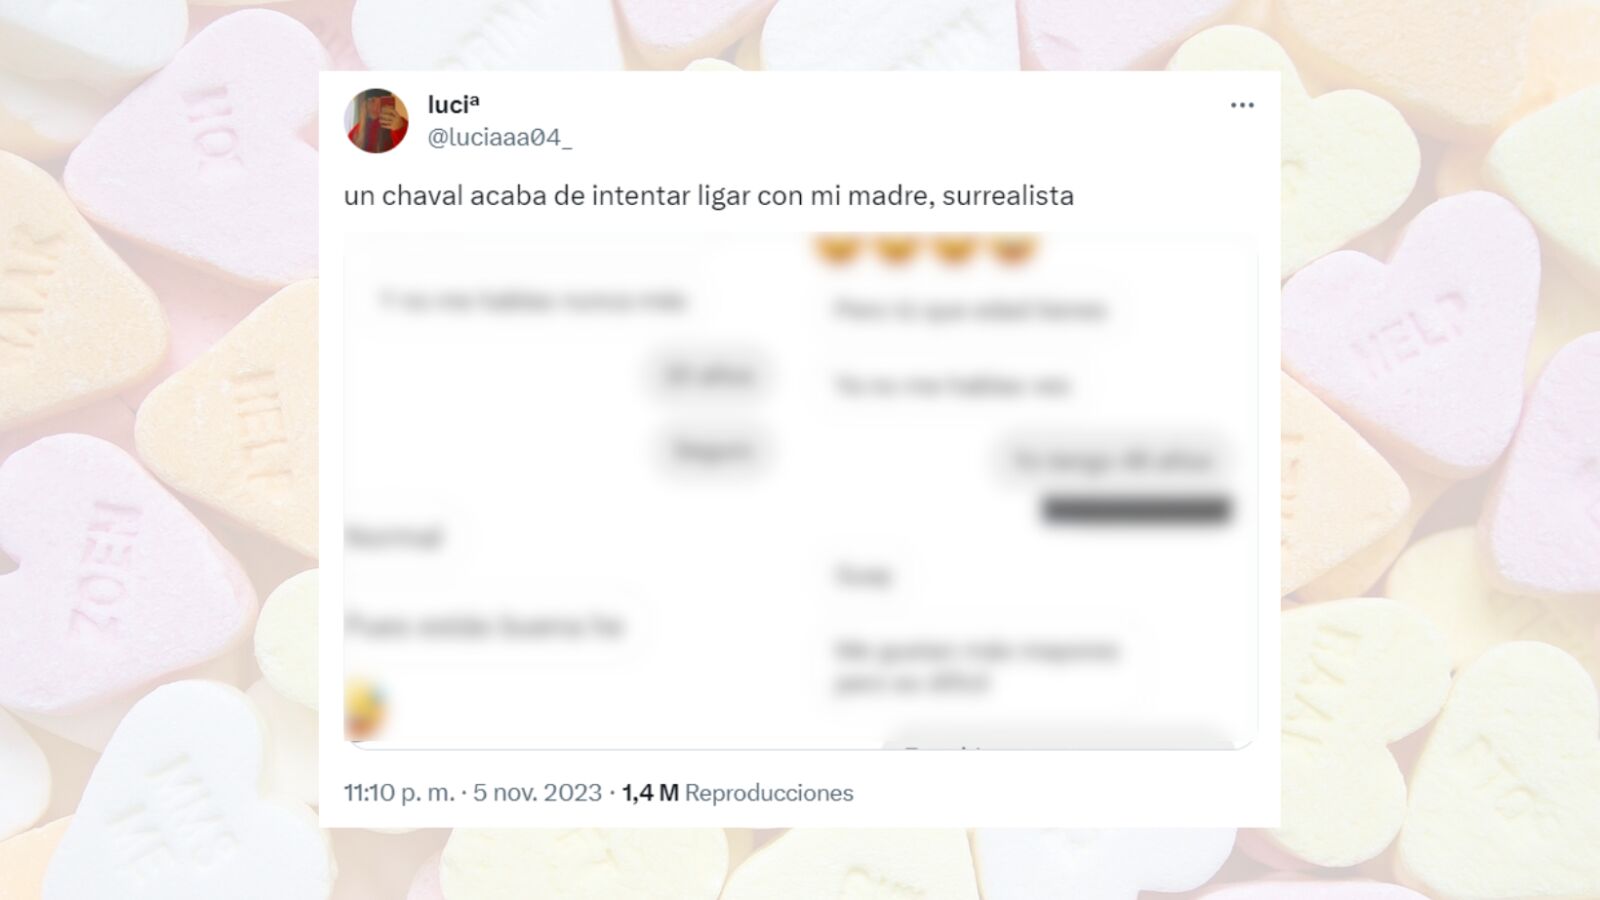1600x900 pixels.
Task: Open the luciª display name
Action: pos(453,104)
